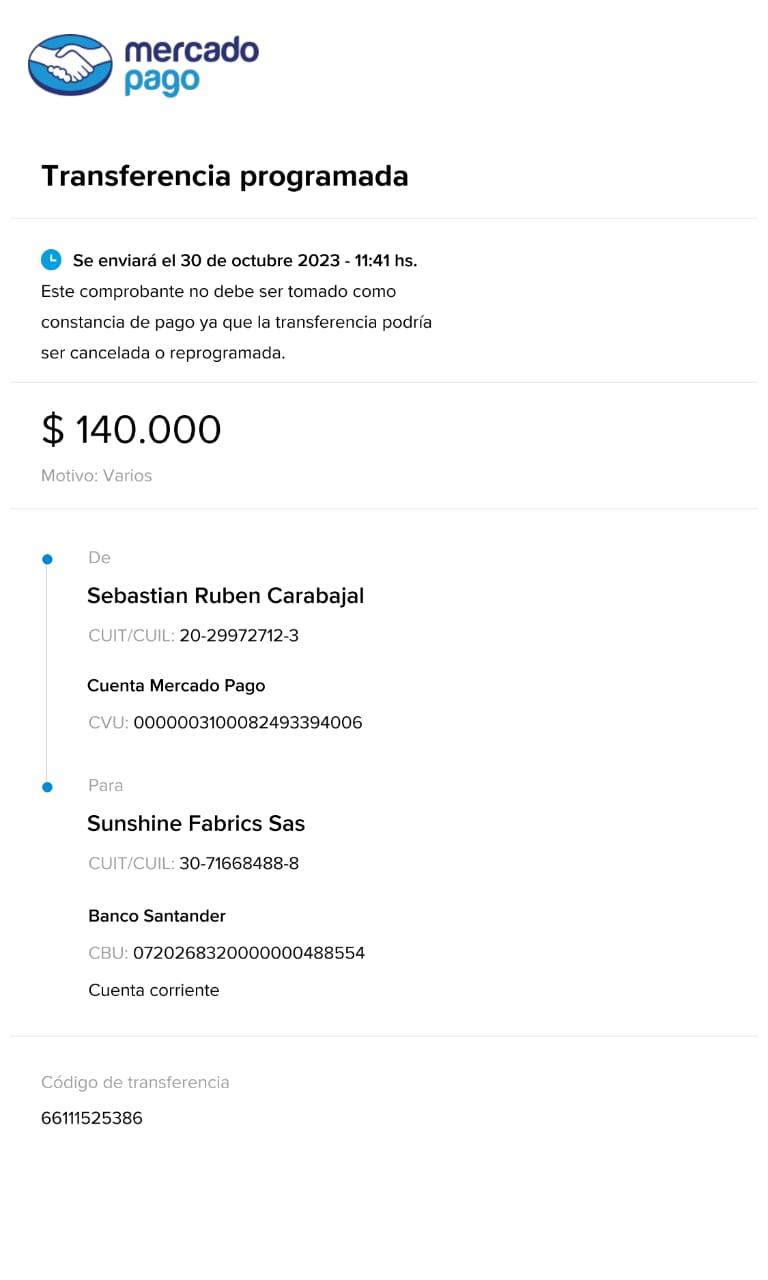
Task: Click the recipient CUIT 30-71668488-8
Action: [x=238, y=864]
